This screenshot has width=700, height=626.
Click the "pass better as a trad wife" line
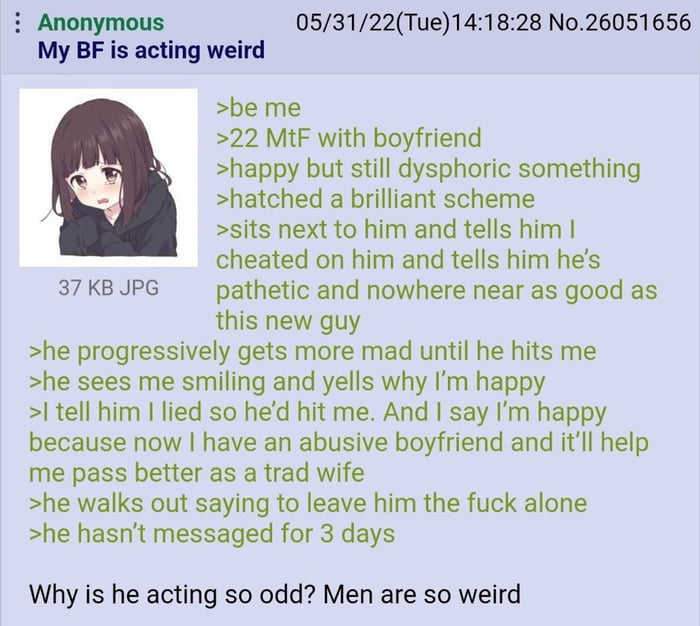[197, 473]
